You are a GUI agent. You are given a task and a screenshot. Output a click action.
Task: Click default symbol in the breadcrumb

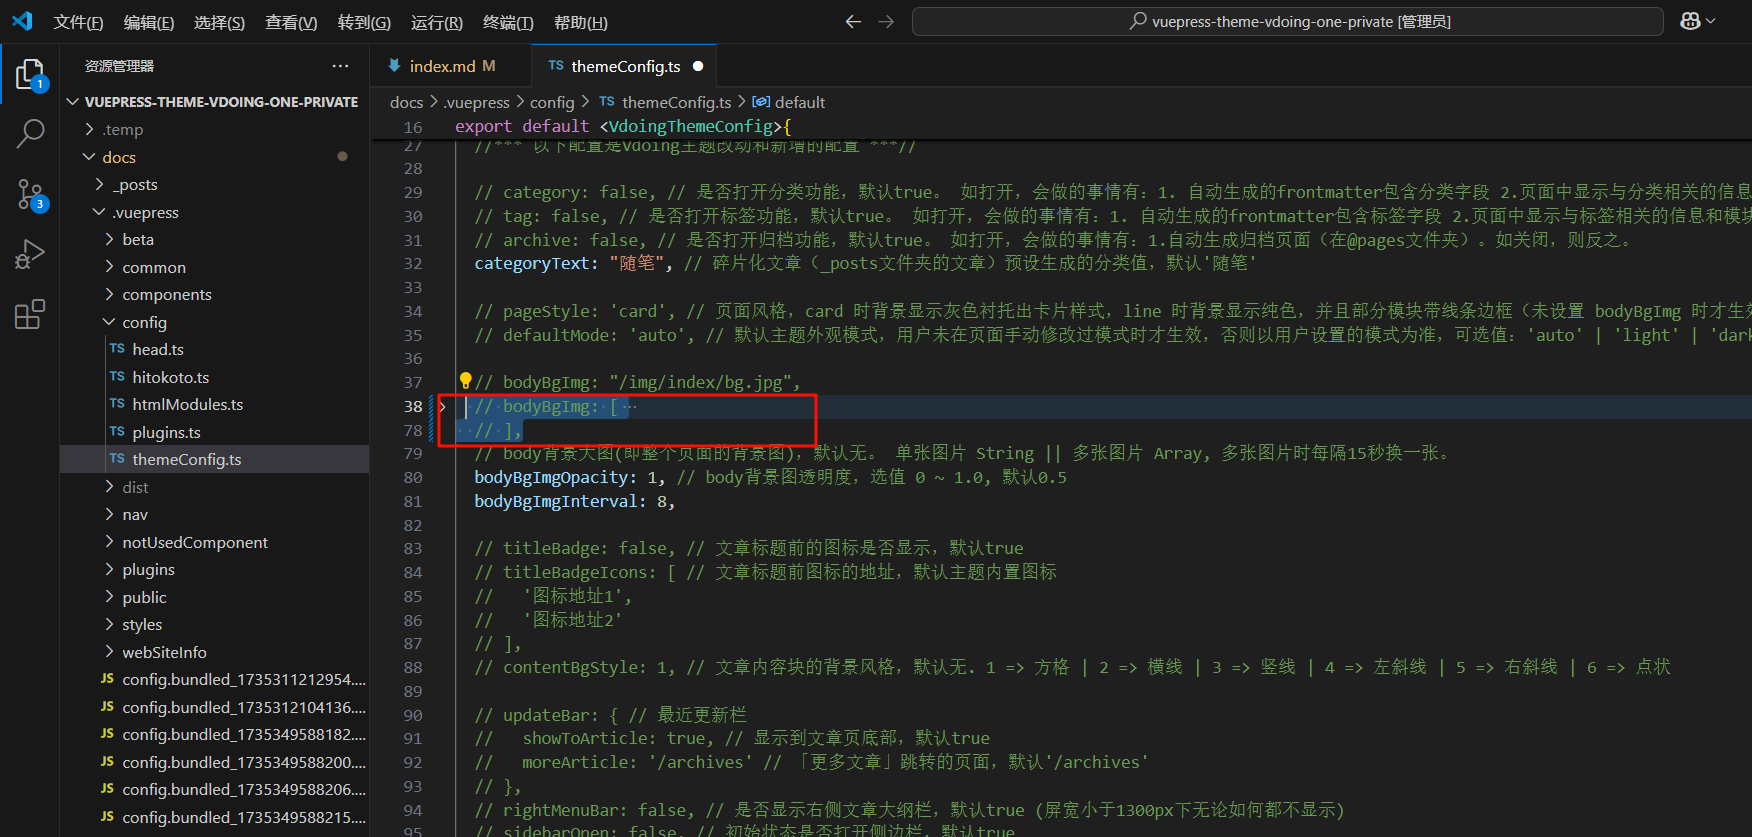[x=789, y=102]
